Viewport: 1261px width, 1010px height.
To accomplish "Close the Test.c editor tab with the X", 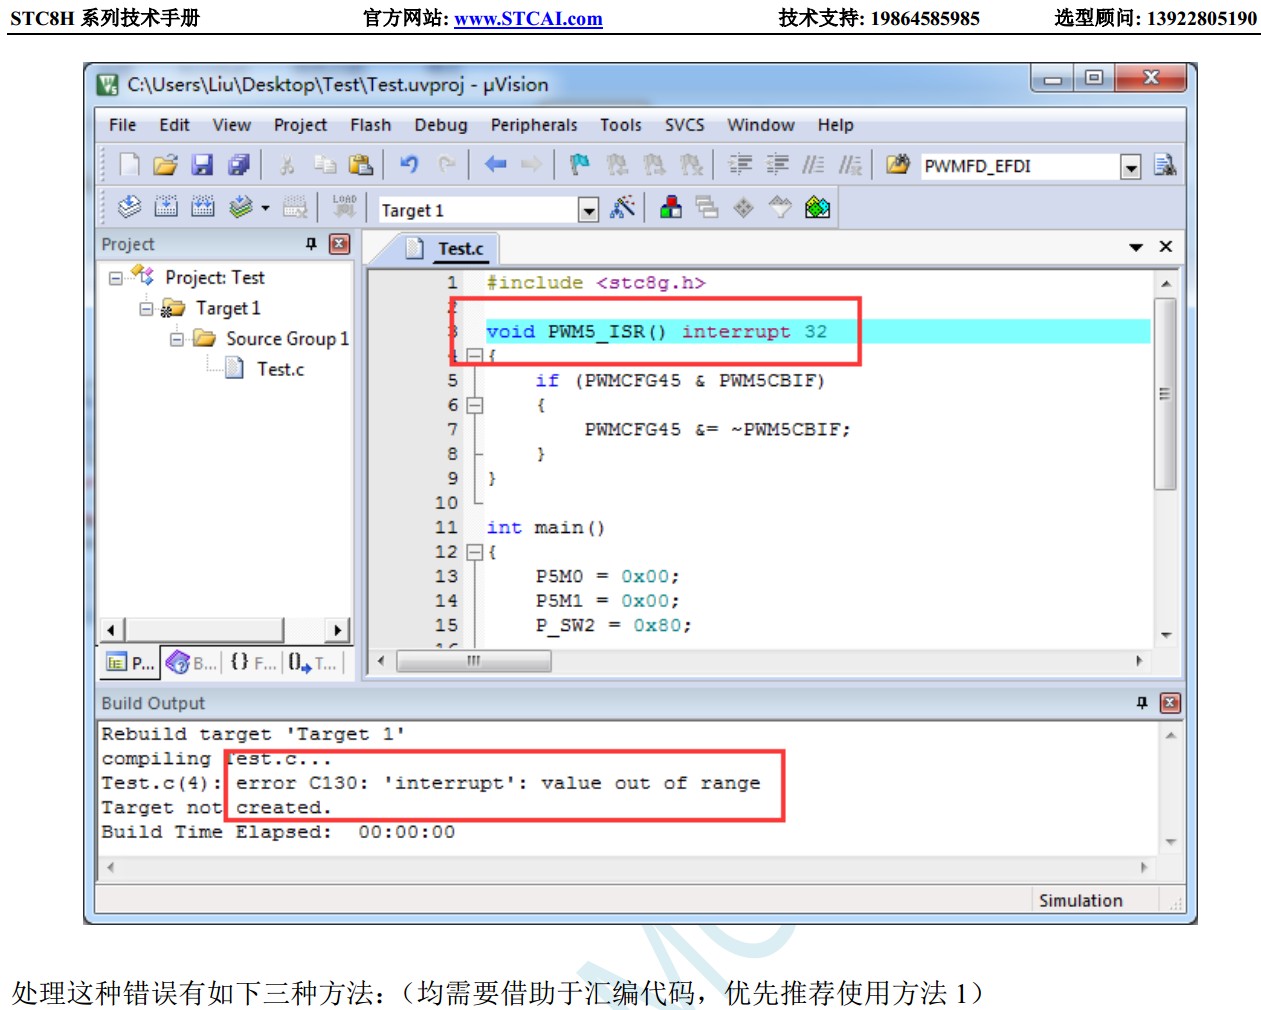I will [x=1166, y=247].
